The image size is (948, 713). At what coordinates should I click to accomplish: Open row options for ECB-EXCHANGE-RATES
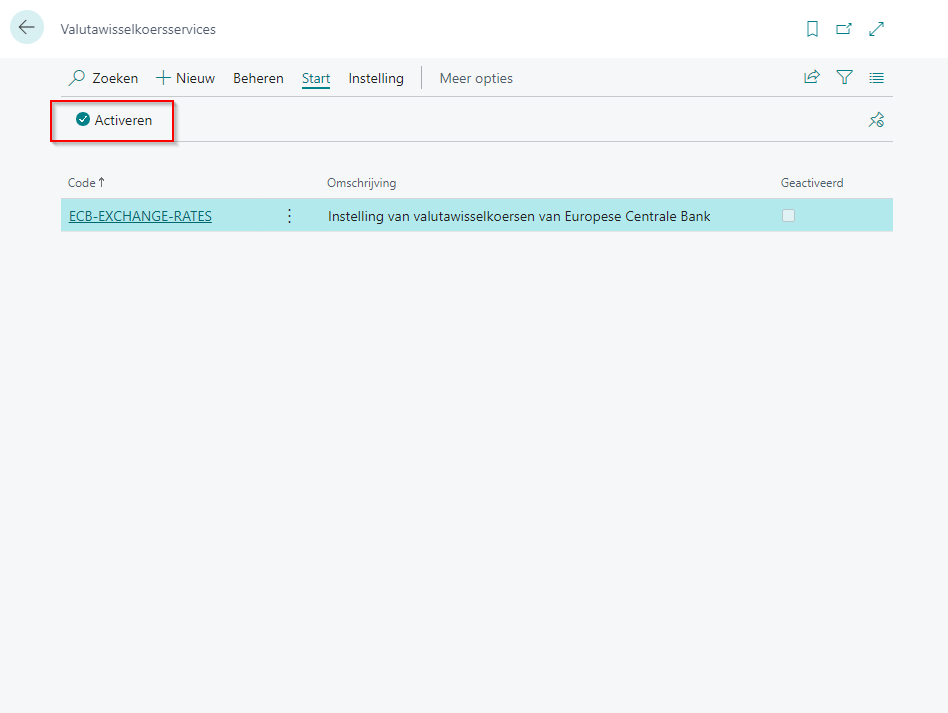coord(289,216)
